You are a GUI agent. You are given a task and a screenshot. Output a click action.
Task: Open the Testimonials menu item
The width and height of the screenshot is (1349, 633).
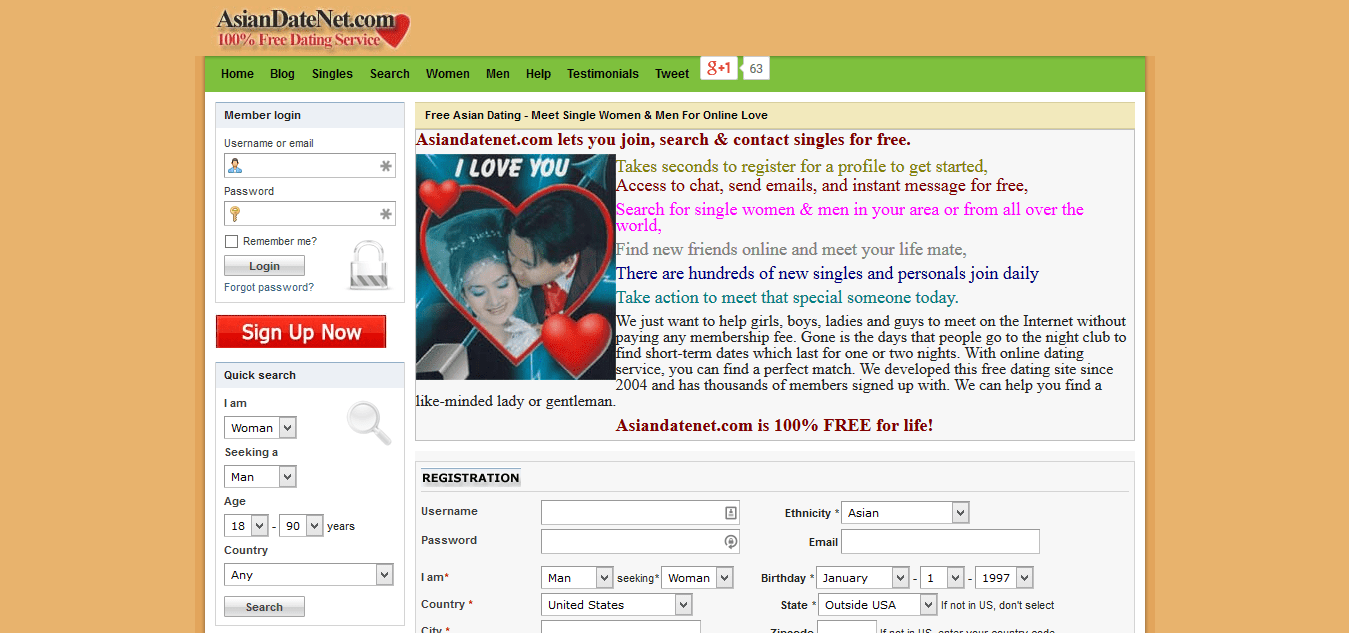click(602, 74)
